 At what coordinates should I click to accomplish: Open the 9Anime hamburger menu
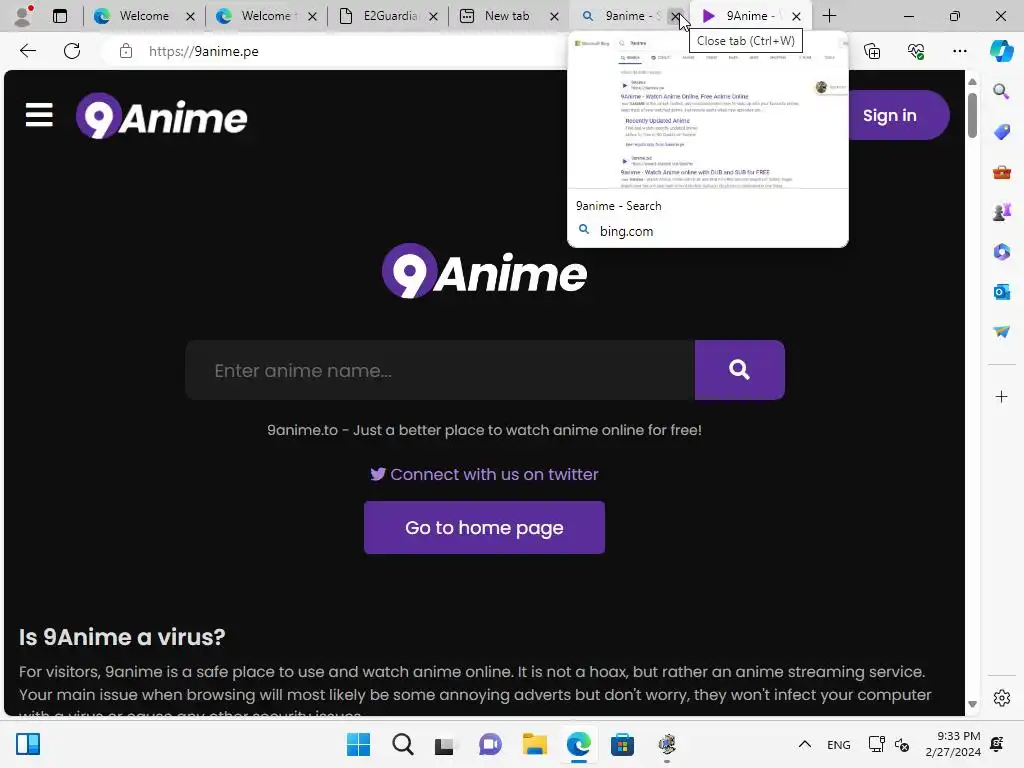39,116
